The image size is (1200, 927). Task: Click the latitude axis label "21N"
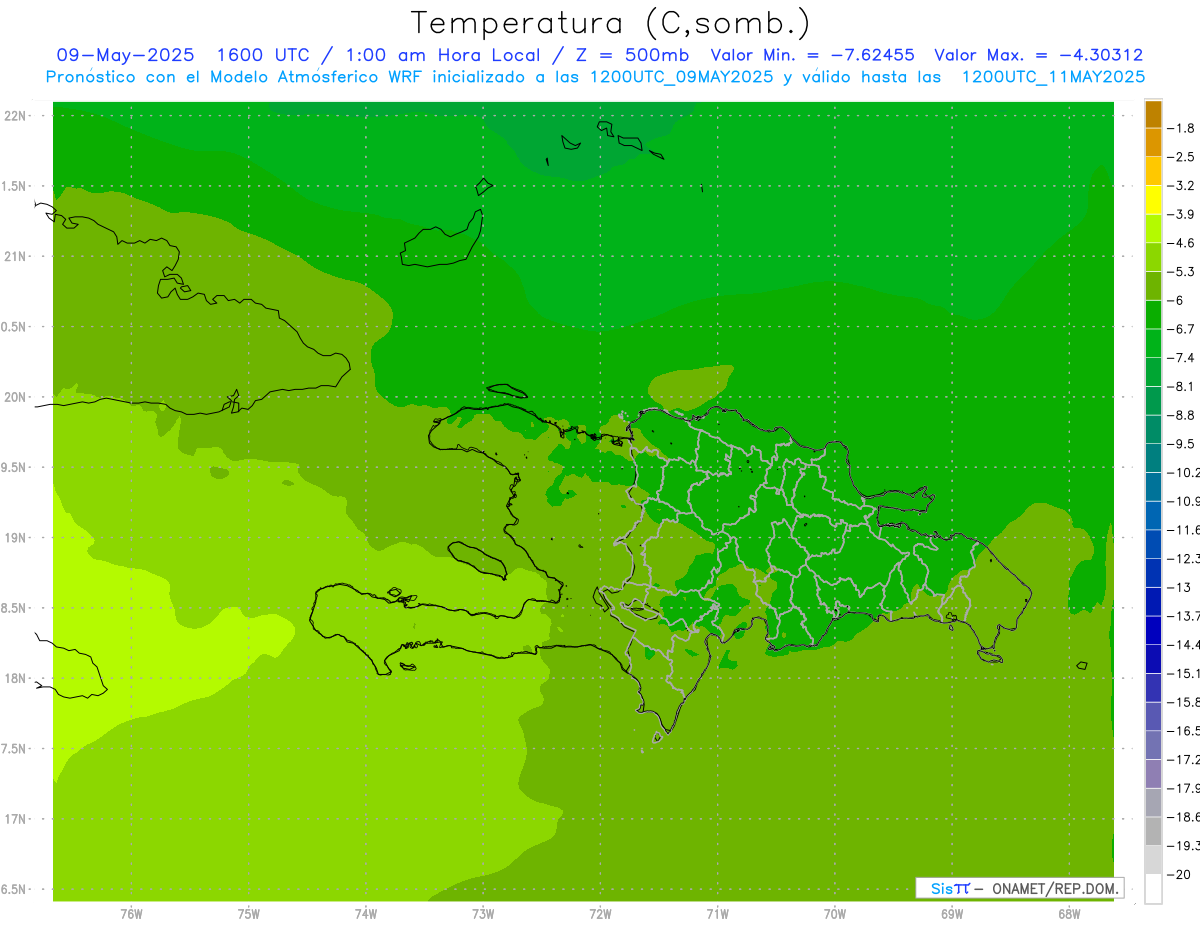click(x=15, y=256)
